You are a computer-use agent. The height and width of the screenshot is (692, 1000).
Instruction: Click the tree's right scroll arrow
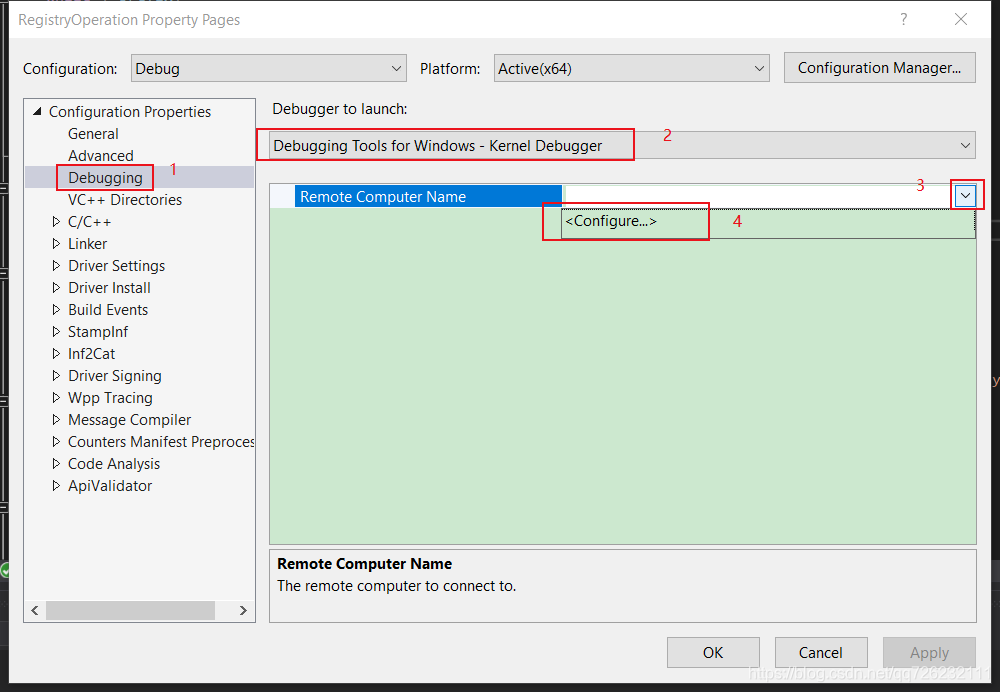(243, 610)
